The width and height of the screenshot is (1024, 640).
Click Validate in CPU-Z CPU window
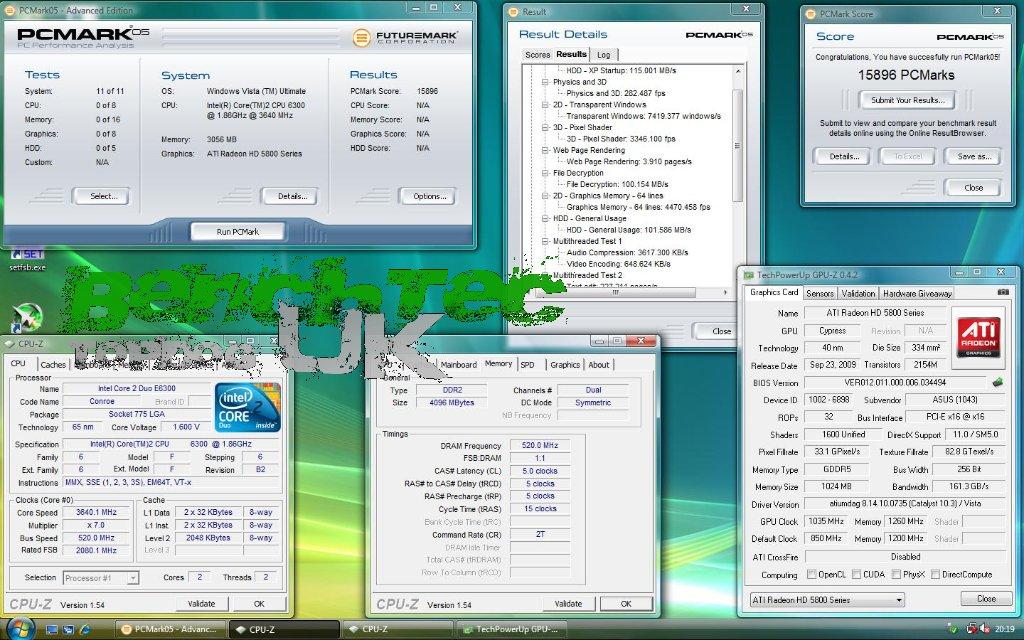(x=201, y=604)
